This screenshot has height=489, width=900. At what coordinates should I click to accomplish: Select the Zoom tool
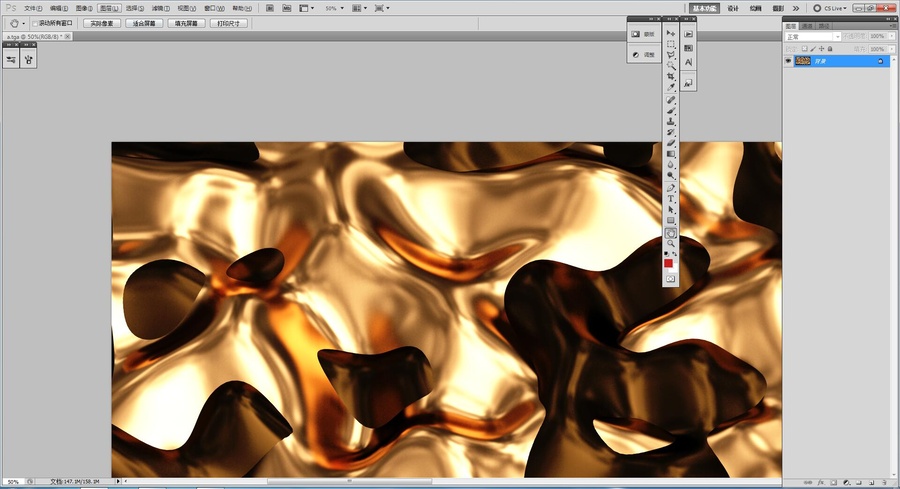coord(670,244)
